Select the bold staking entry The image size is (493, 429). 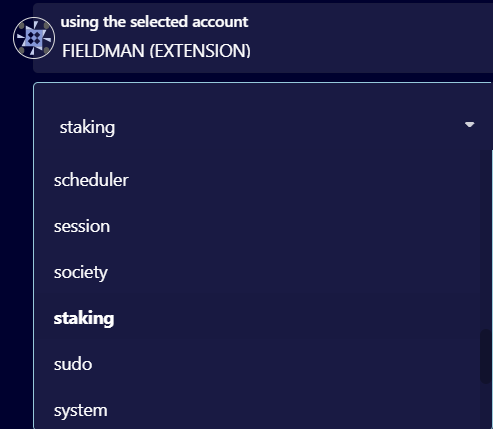click(84, 318)
